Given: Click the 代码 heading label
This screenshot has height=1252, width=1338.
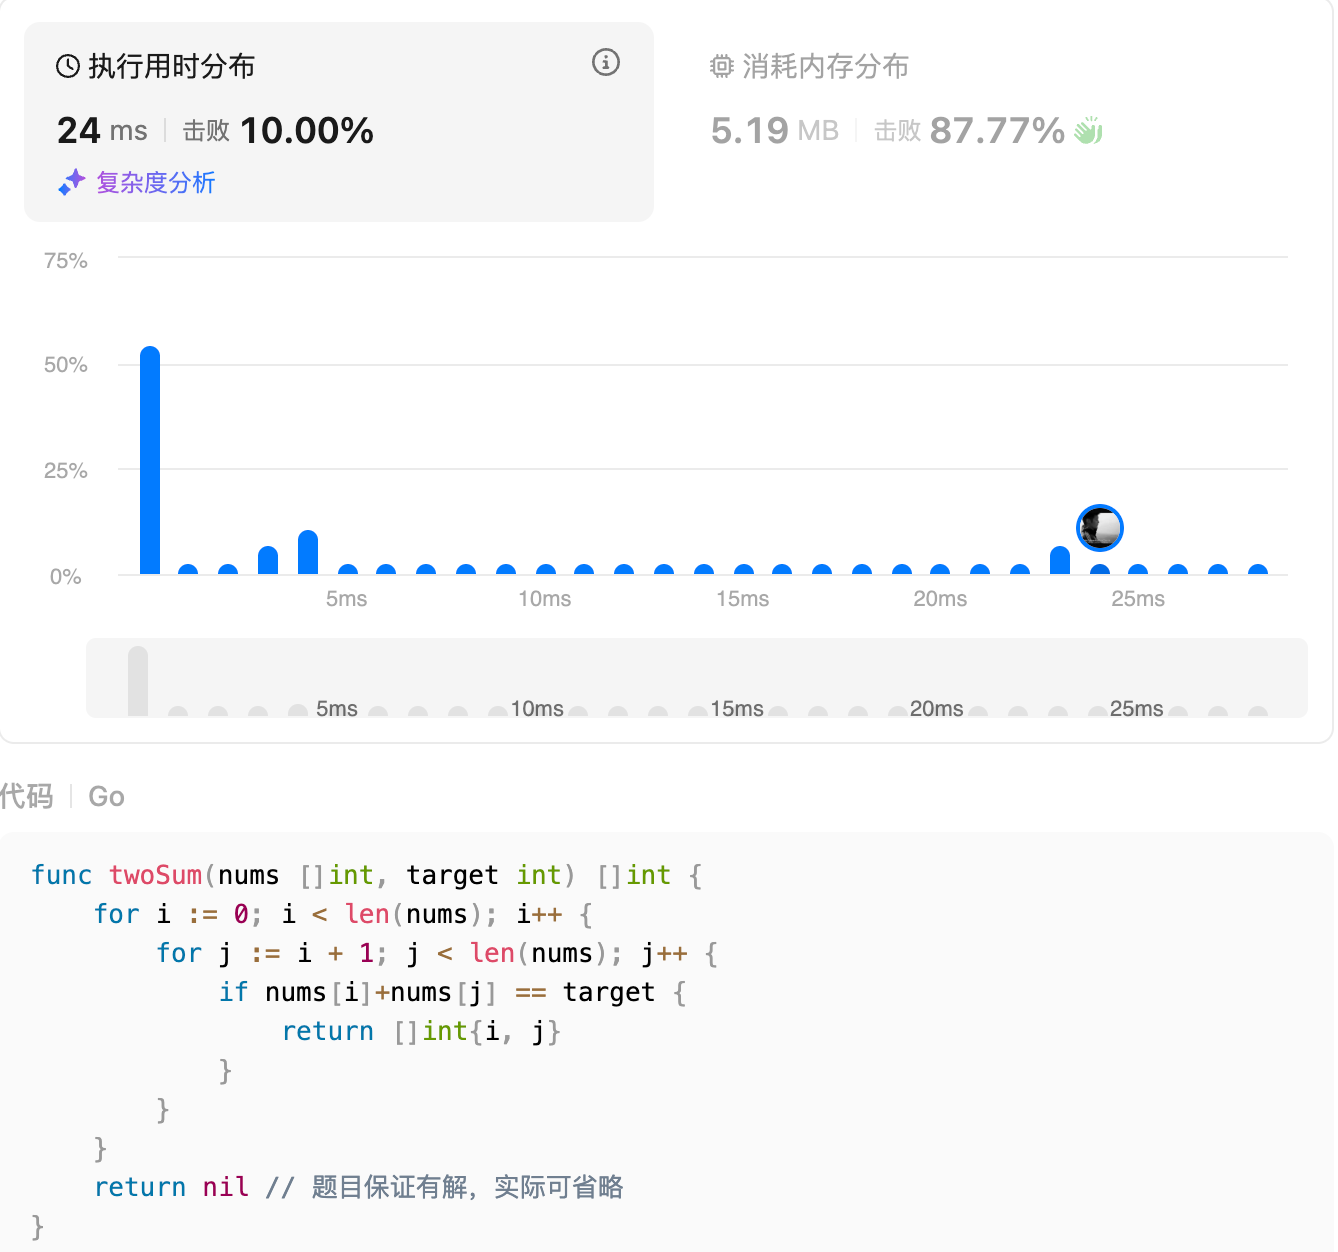Looking at the screenshot, I should click(27, 796).
